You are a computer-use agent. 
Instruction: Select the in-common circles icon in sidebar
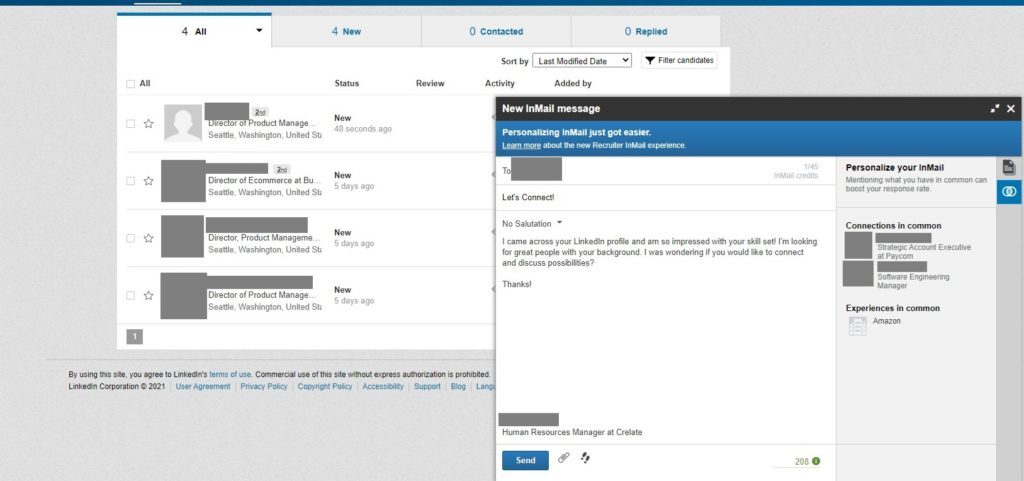1010,192
